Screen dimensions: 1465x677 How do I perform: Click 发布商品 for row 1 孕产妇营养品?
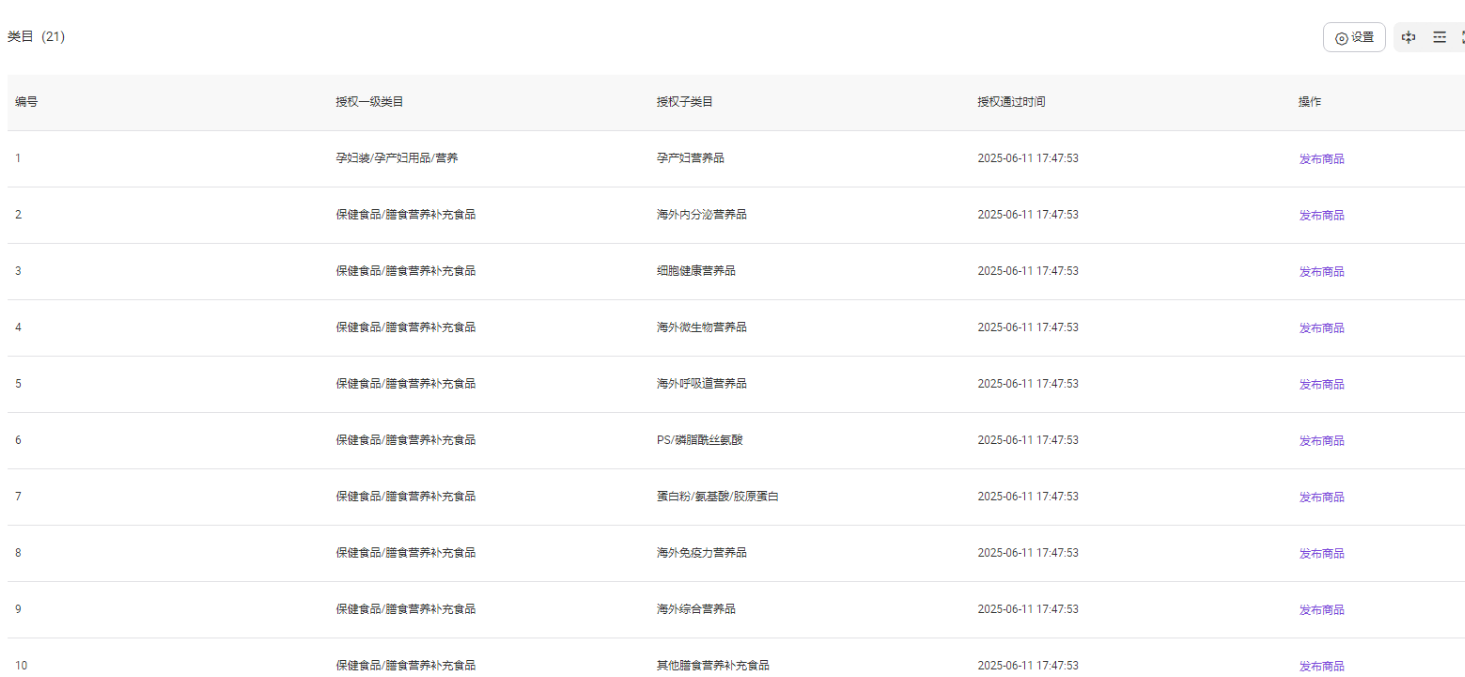coord(1321,159)
